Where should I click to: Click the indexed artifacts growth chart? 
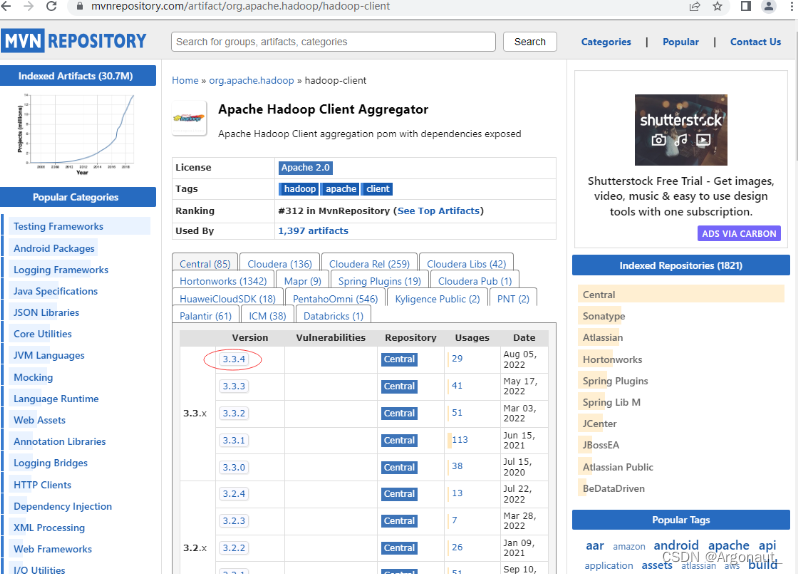[76, 134]
